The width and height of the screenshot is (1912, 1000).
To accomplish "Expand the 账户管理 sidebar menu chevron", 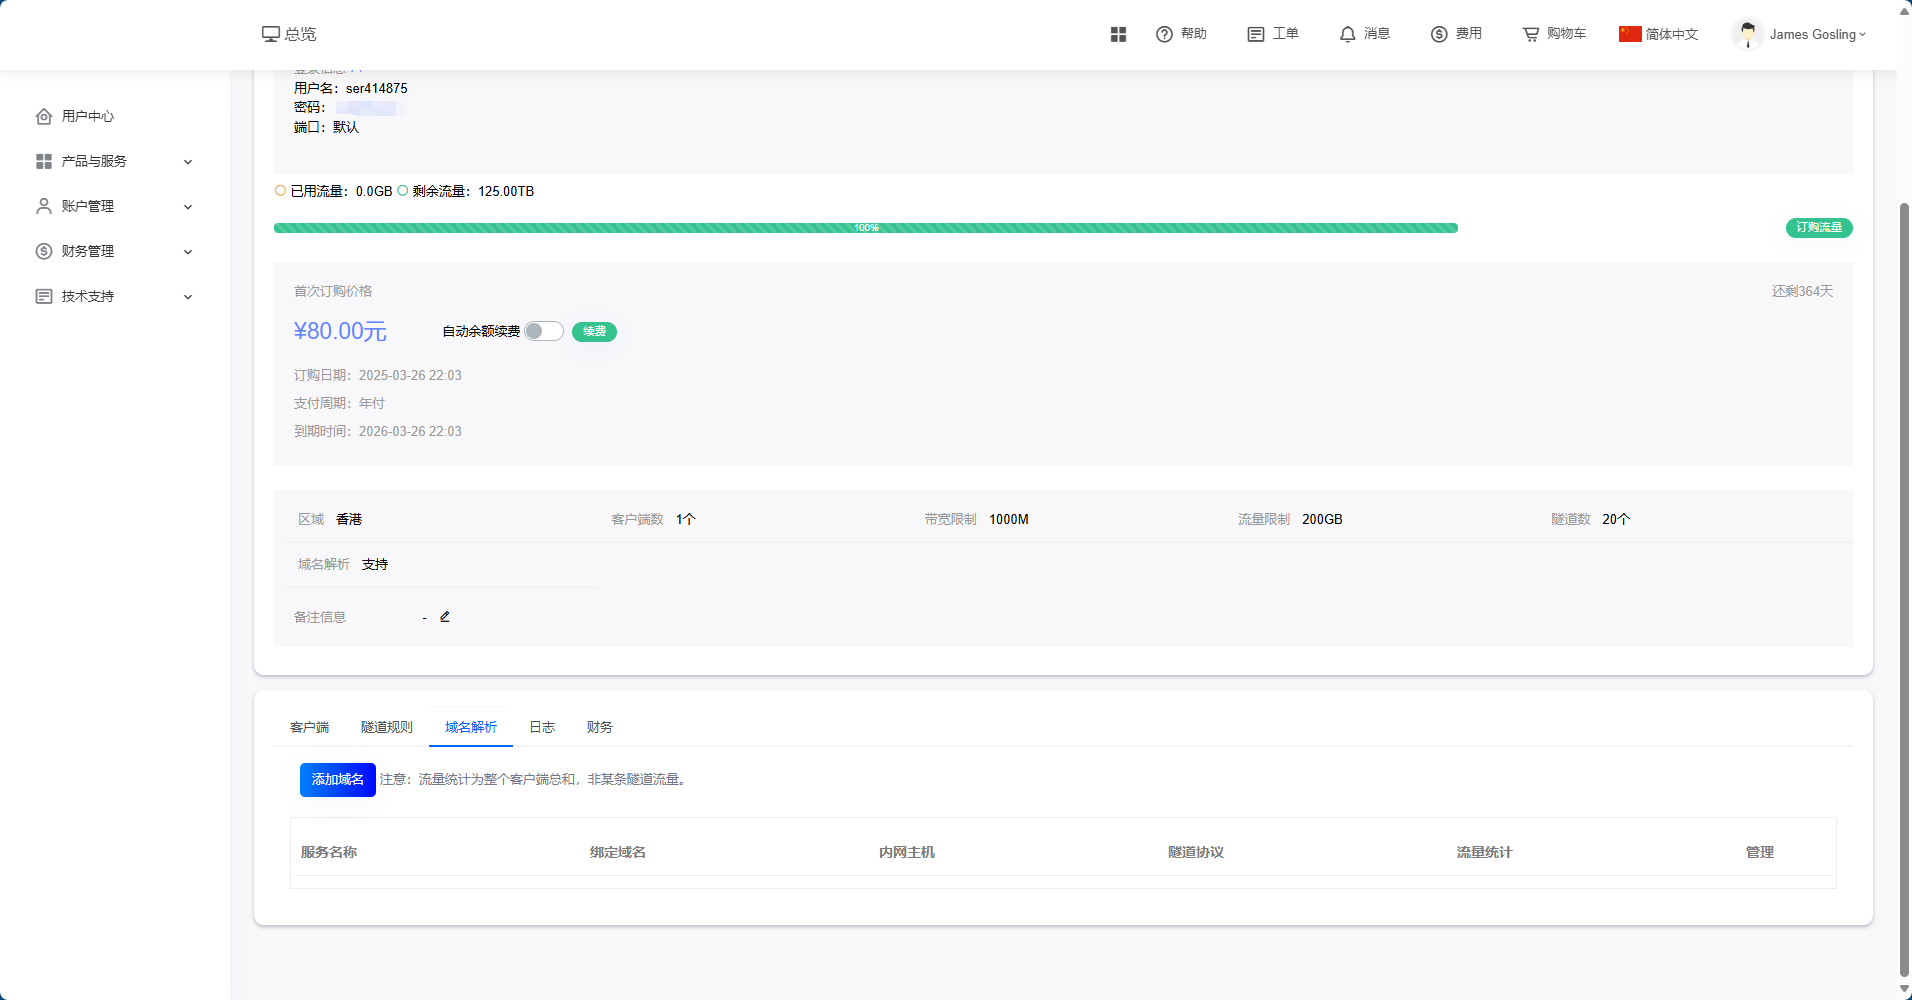I will (x=188, y=207).
